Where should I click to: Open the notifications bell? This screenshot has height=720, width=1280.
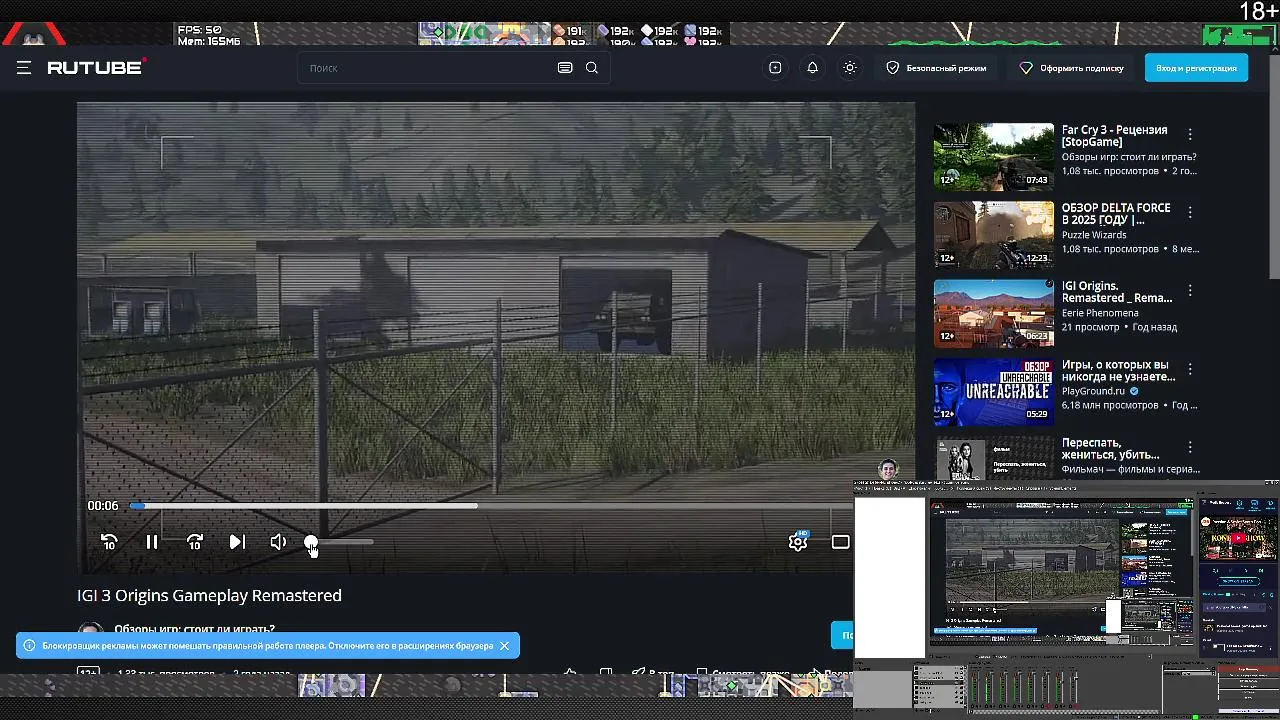pos(812,68)
